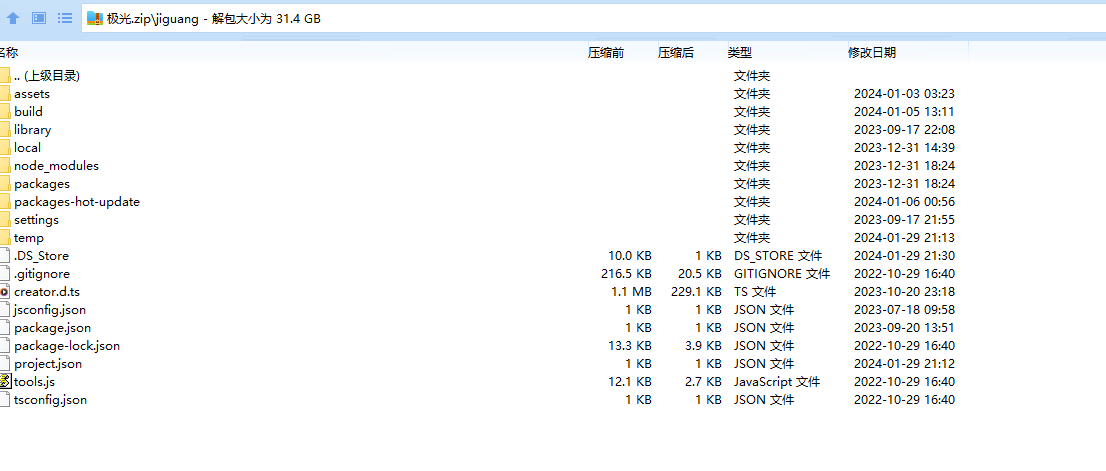Select the tsconfig.json file
This screenshot has width=1106, height=471.
coord(50,399)
